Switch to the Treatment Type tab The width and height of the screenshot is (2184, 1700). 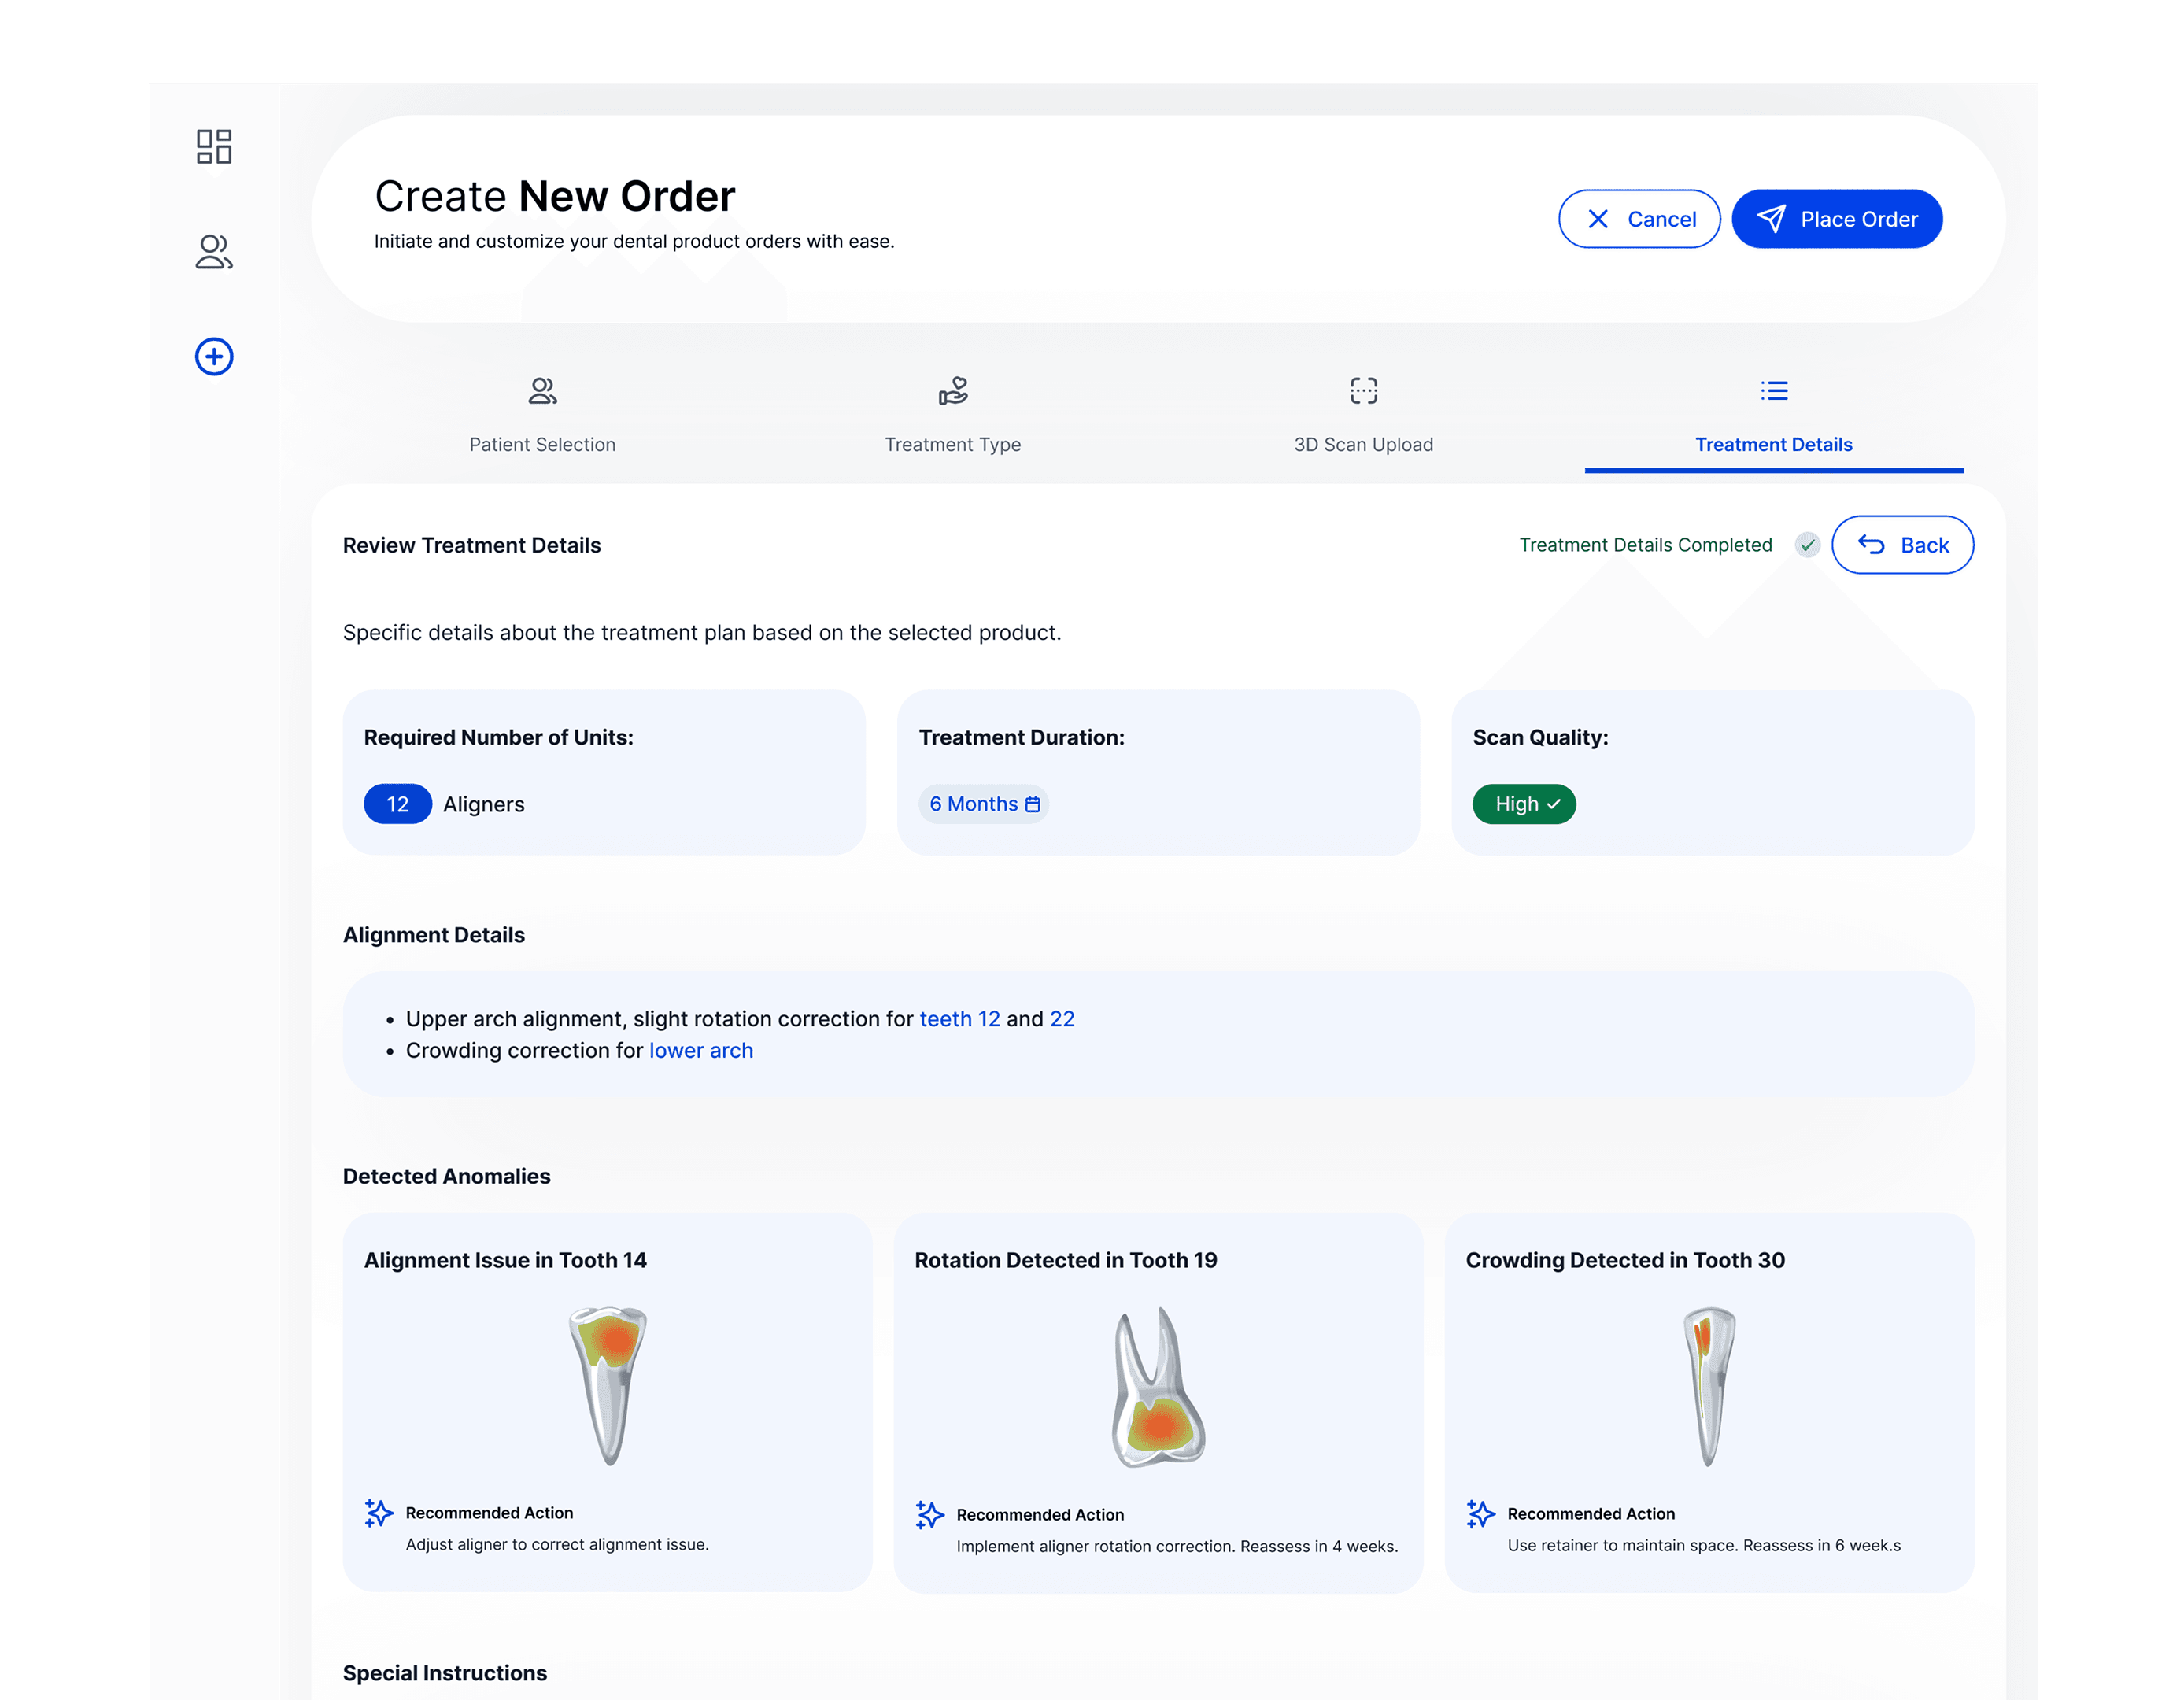coord(953,445)
